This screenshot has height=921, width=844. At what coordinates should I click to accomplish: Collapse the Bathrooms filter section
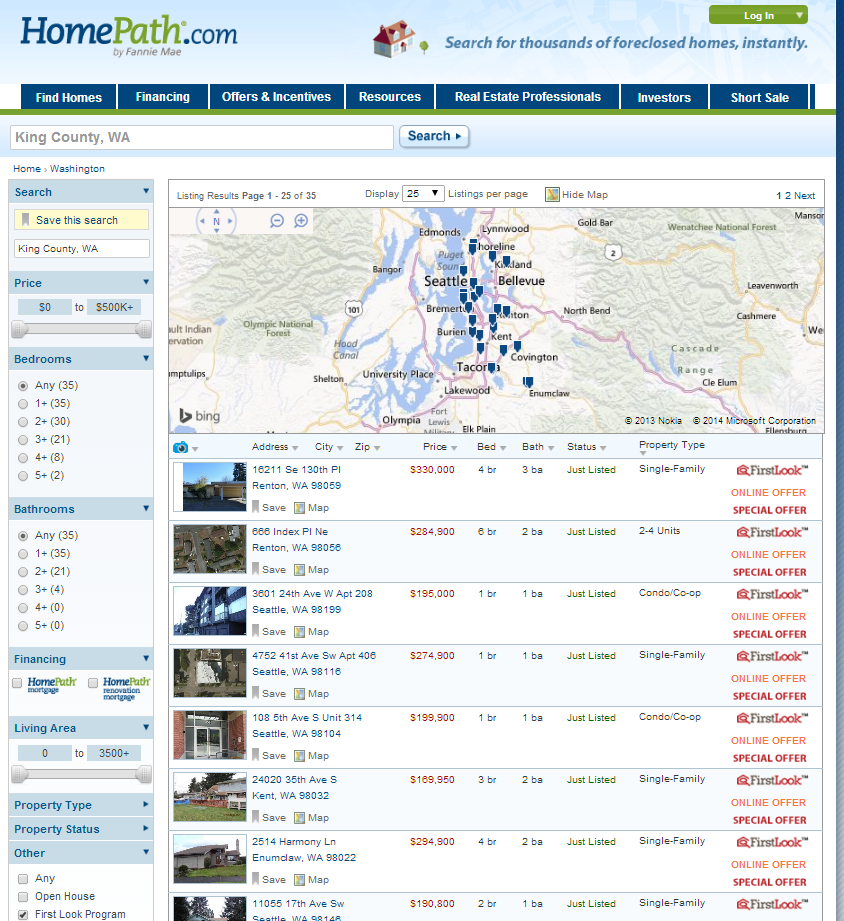pyautogui.click(x=146, y=508)
